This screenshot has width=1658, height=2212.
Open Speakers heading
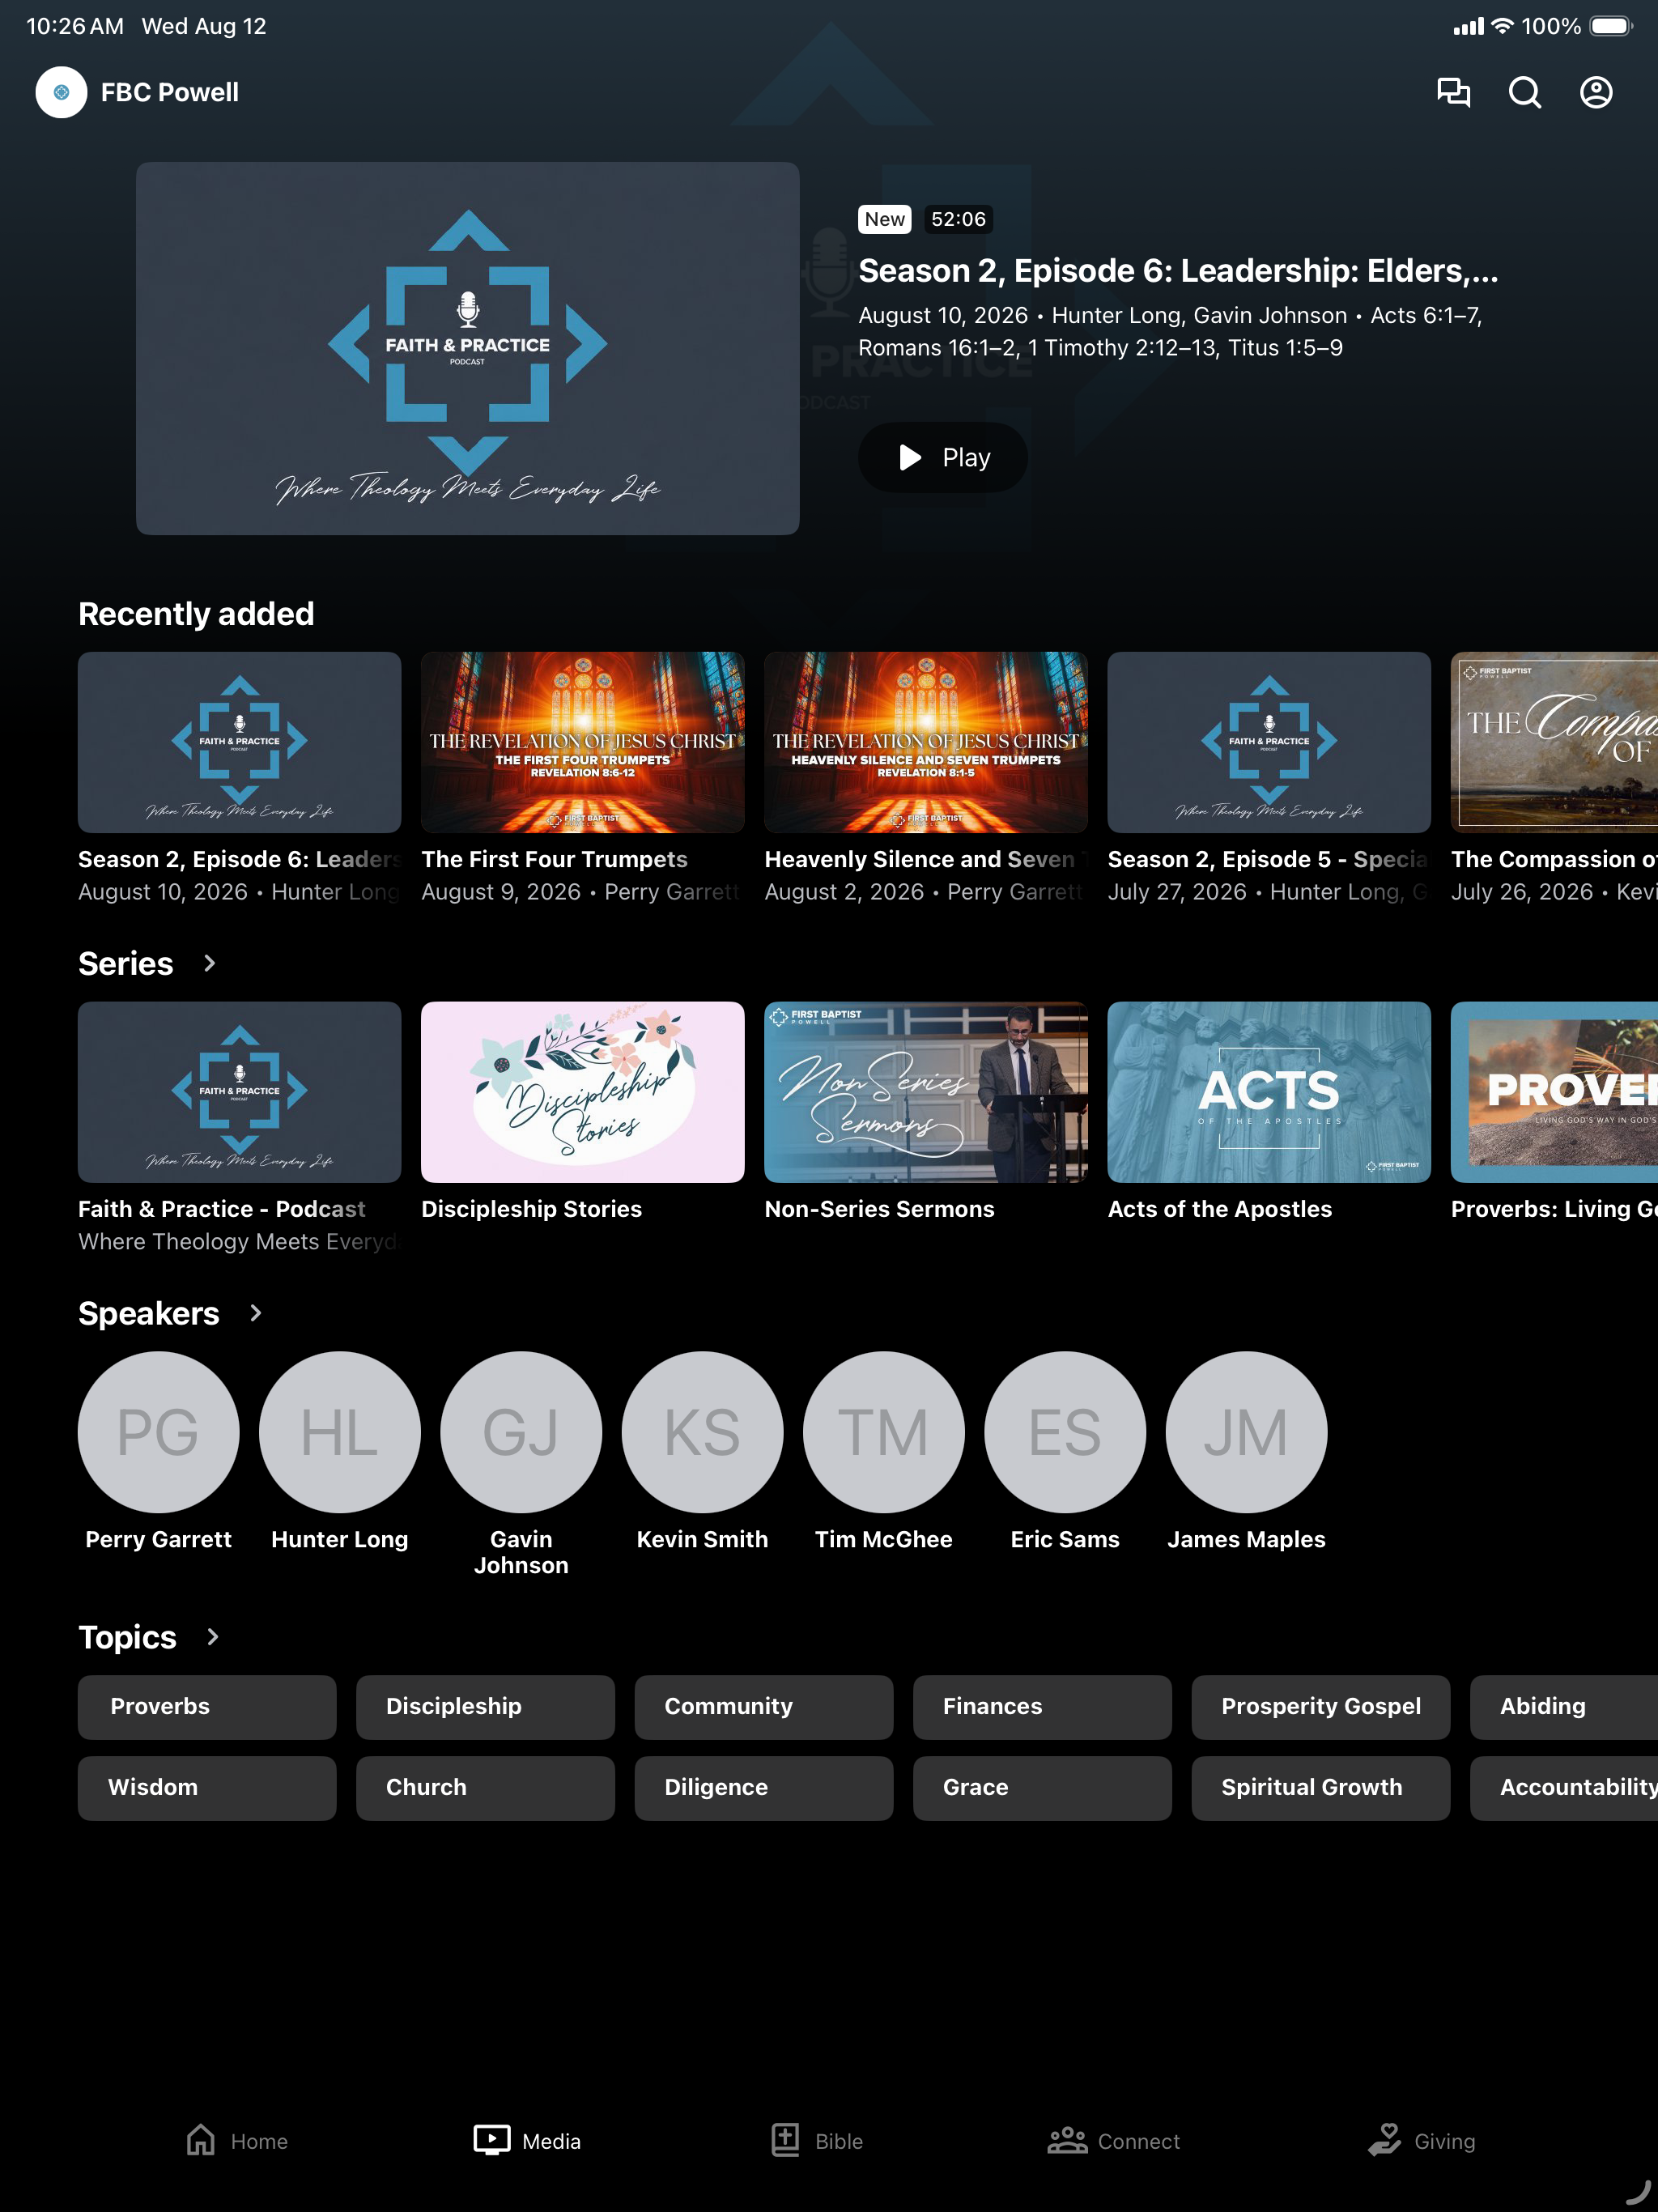coord(148,1313)
